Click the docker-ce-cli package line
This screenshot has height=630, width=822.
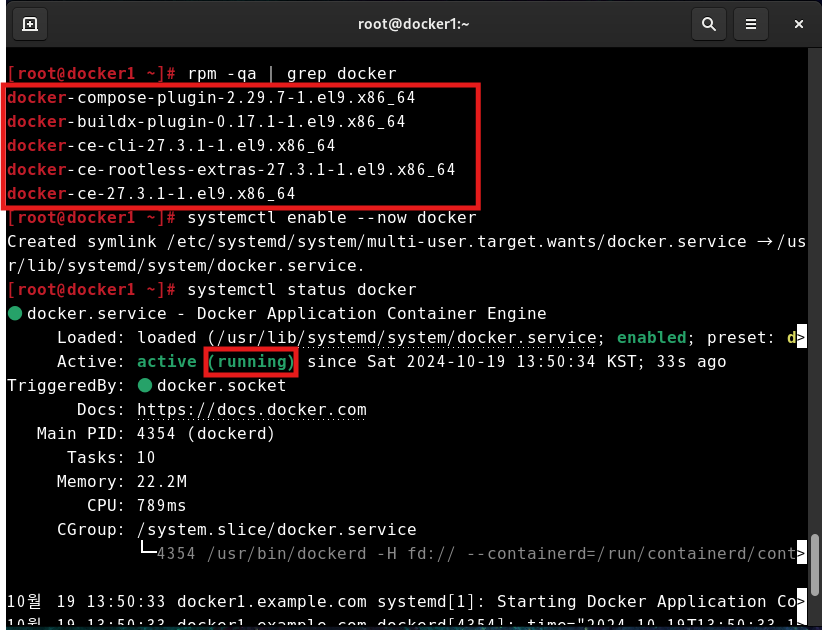click(171, 146)
